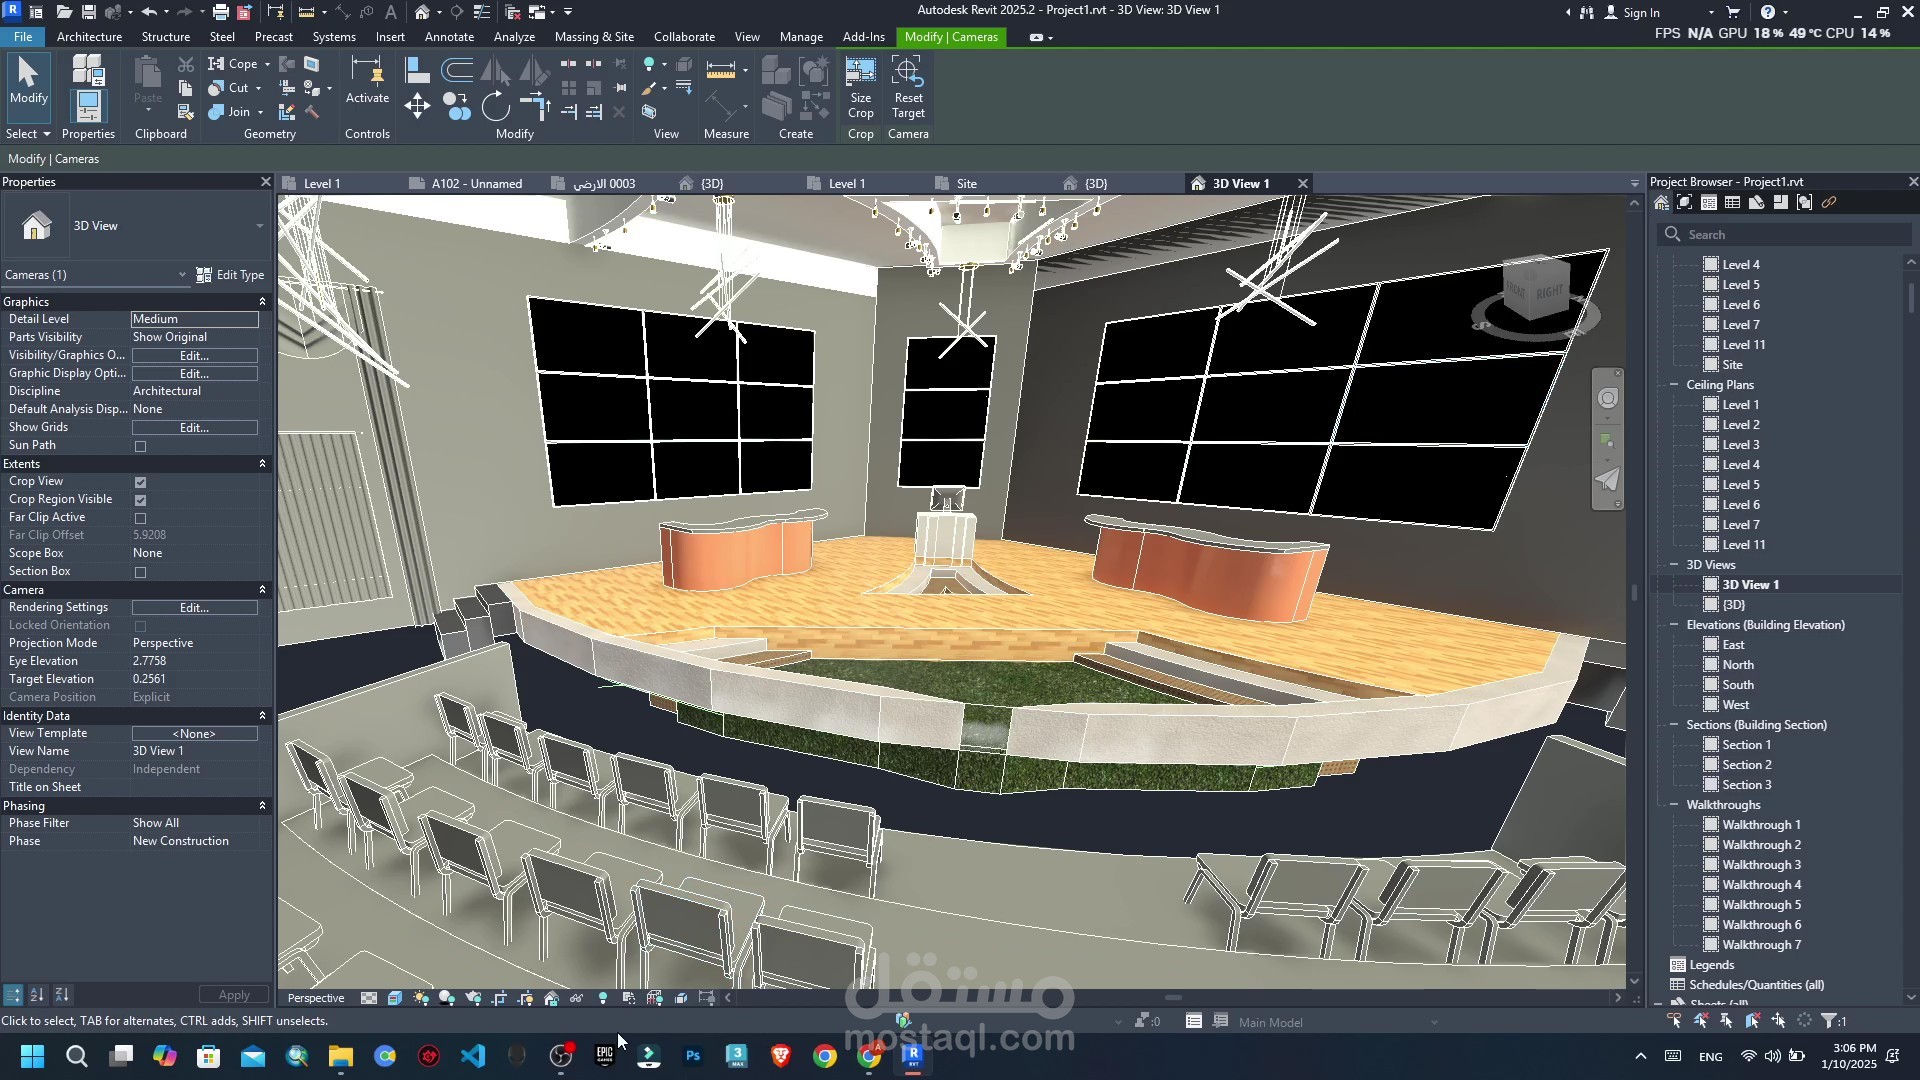
Task: Toggle Sun Path icon in view control bar
Action: (x=421, y=998)
